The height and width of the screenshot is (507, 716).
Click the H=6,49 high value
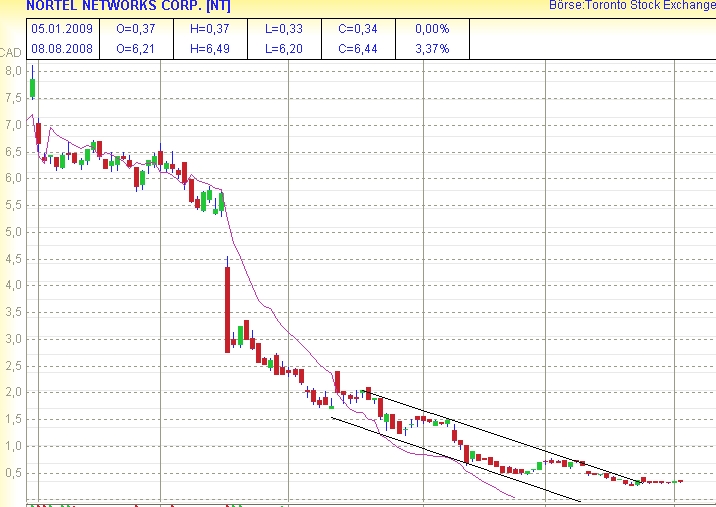(211, 47)
